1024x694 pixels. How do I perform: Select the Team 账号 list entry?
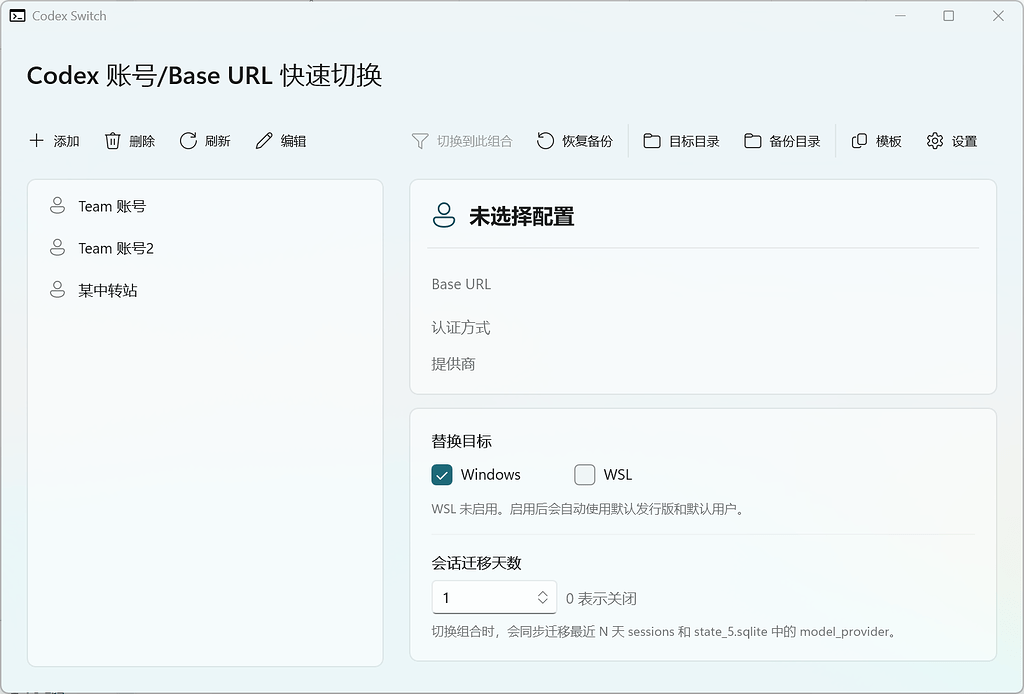tap(205, 206)
